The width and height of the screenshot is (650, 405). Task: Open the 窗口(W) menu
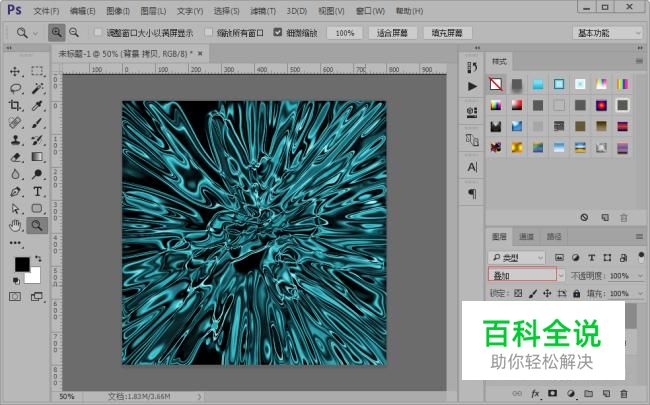[370, 11]
